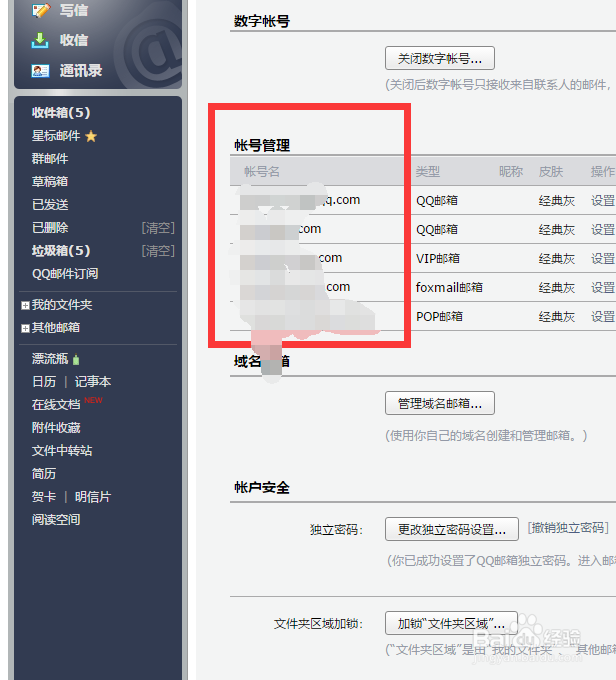Viewport: 616px width, 680px height.
Task: Open 明信片 postcards
Action: (x=93, y=497)
